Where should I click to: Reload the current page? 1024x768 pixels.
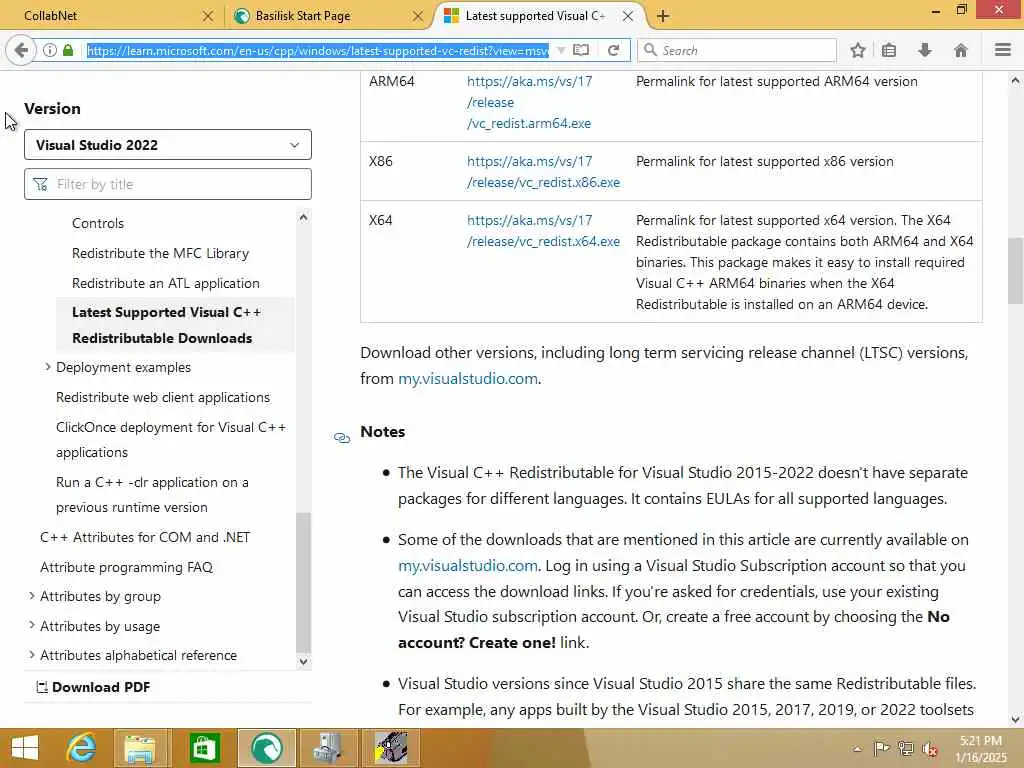[613, 50]
